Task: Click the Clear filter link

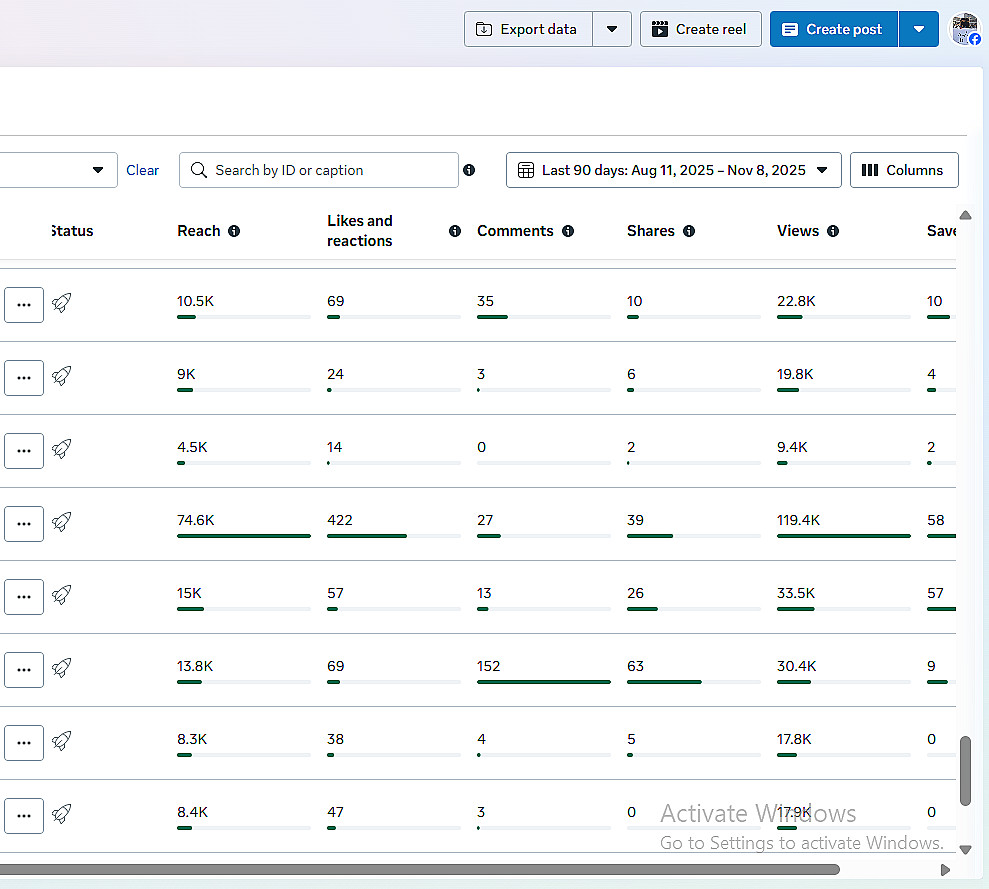Action: click(x=142, y=170)
